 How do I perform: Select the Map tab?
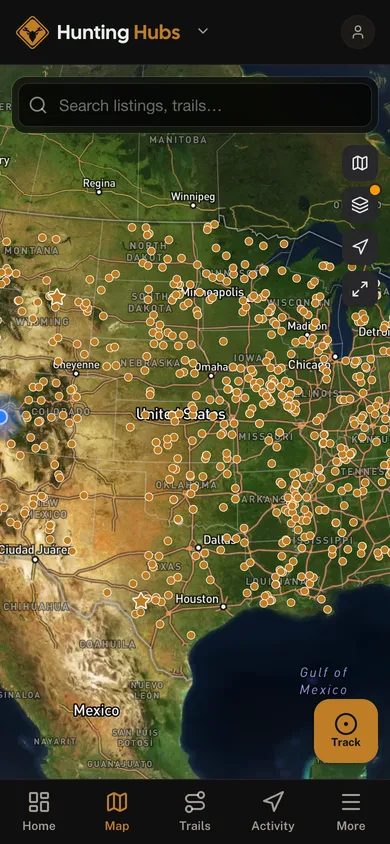pos(117,811)
